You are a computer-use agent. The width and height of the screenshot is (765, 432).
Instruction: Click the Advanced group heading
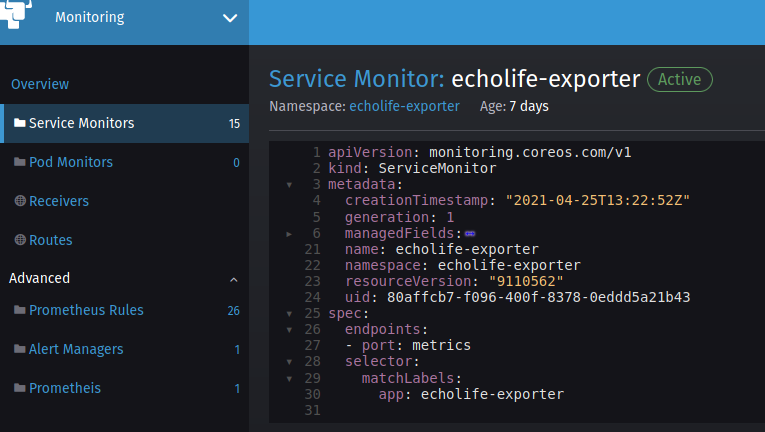point(39,278)
